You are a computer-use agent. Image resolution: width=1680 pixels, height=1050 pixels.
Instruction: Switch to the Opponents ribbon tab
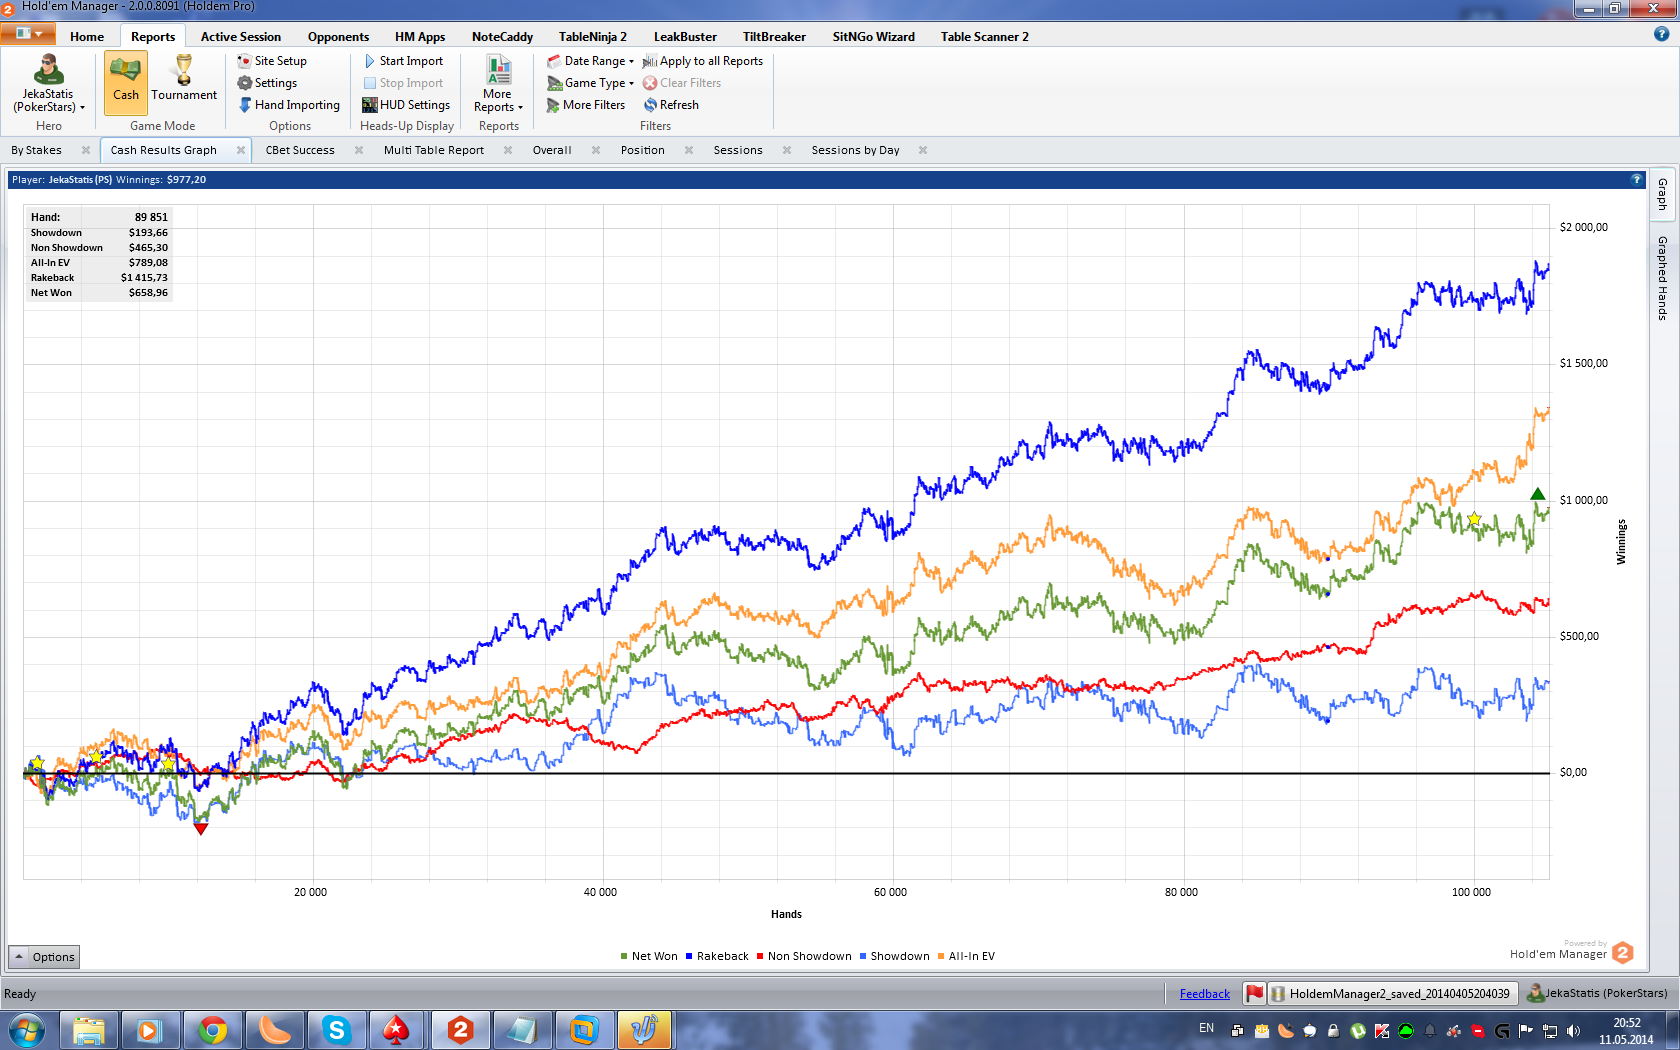point(338,37)
